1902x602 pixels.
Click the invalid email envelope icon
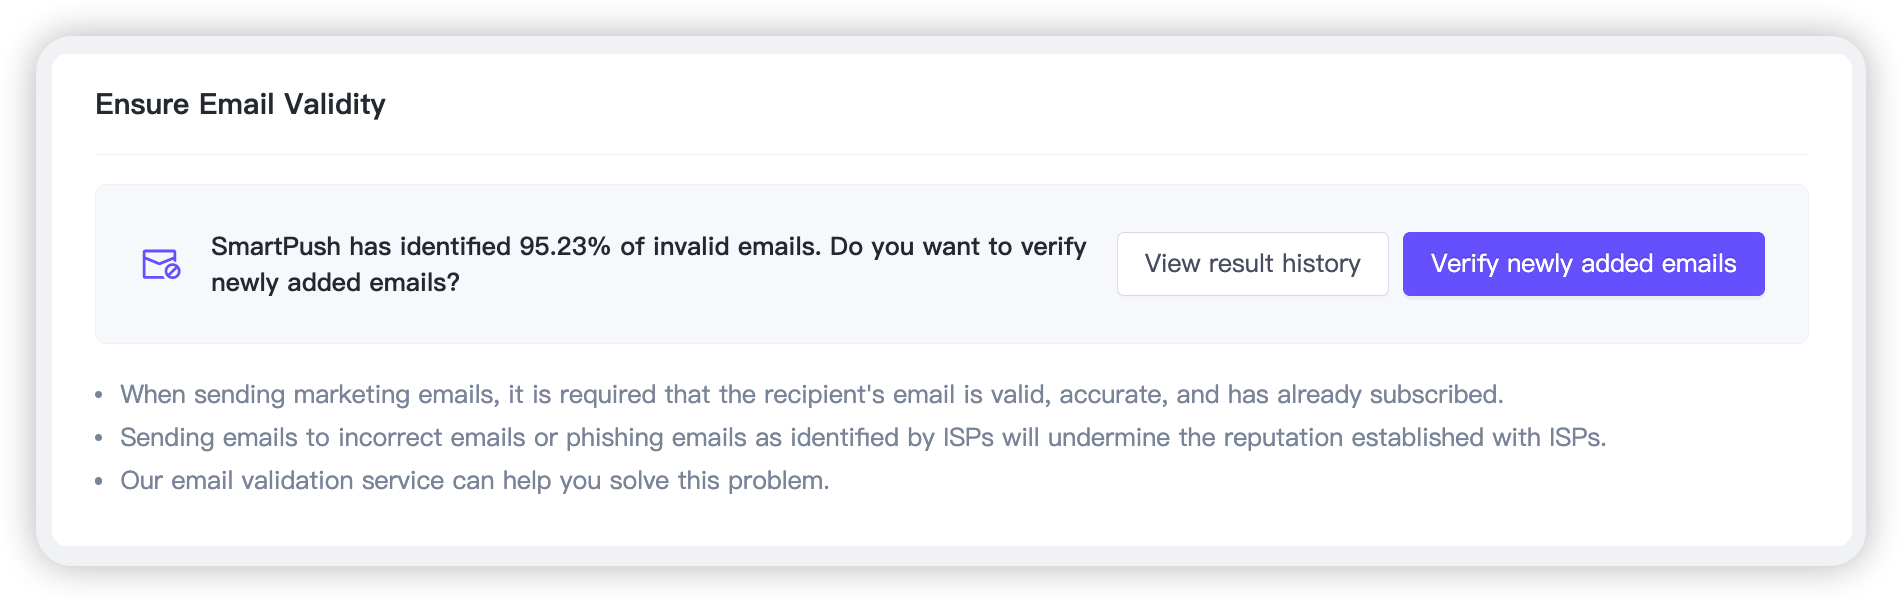[160, 264]
